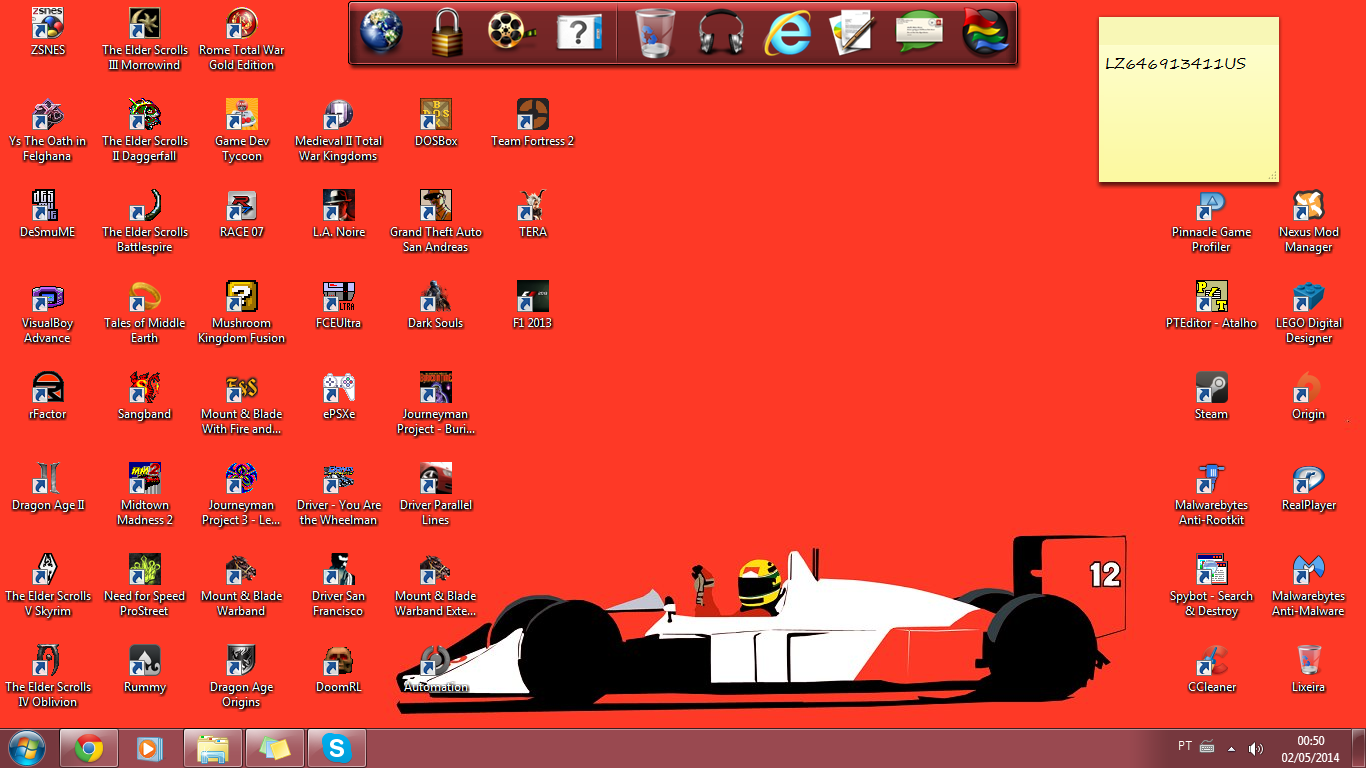This screenshot has height=768, width=1366.
Task: Launch Internet Explorer from the dock
Action: [788, 33]
